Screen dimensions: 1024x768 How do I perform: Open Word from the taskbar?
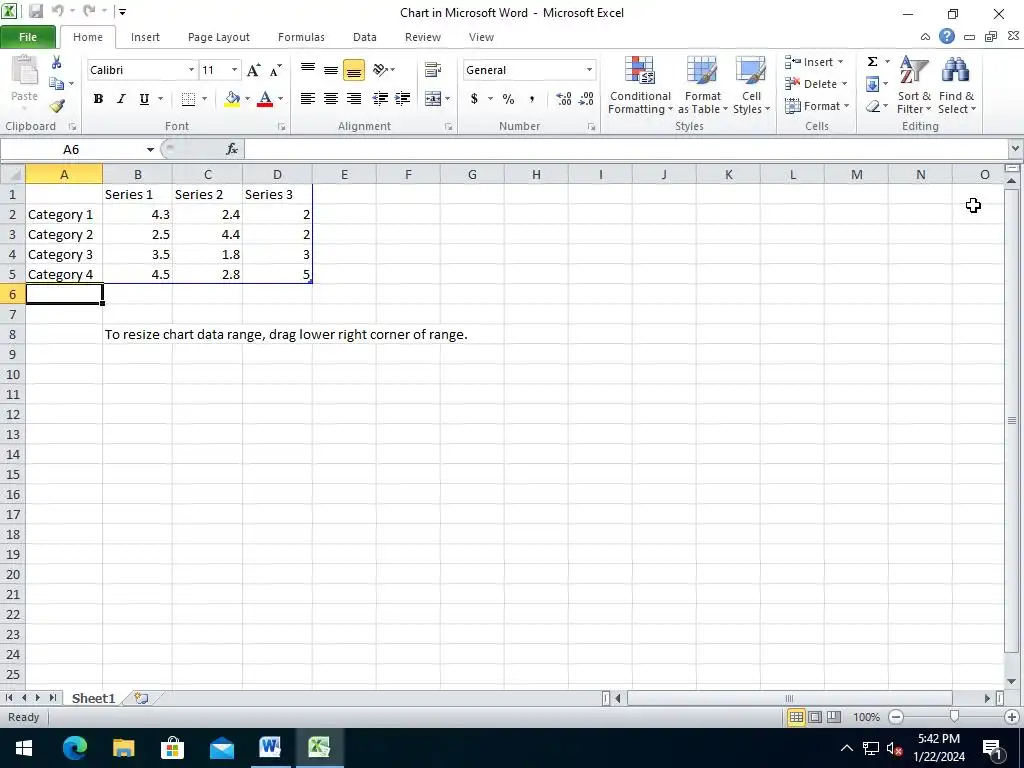(270, 747)
